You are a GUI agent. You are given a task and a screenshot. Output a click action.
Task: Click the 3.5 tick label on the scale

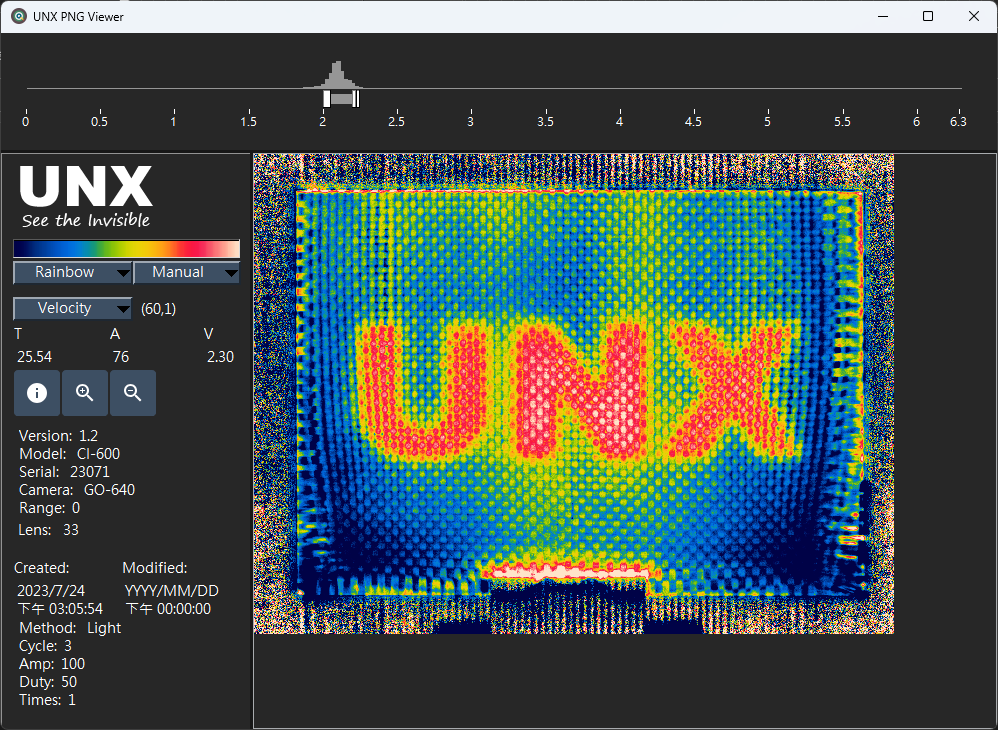(x=545, y=122)
